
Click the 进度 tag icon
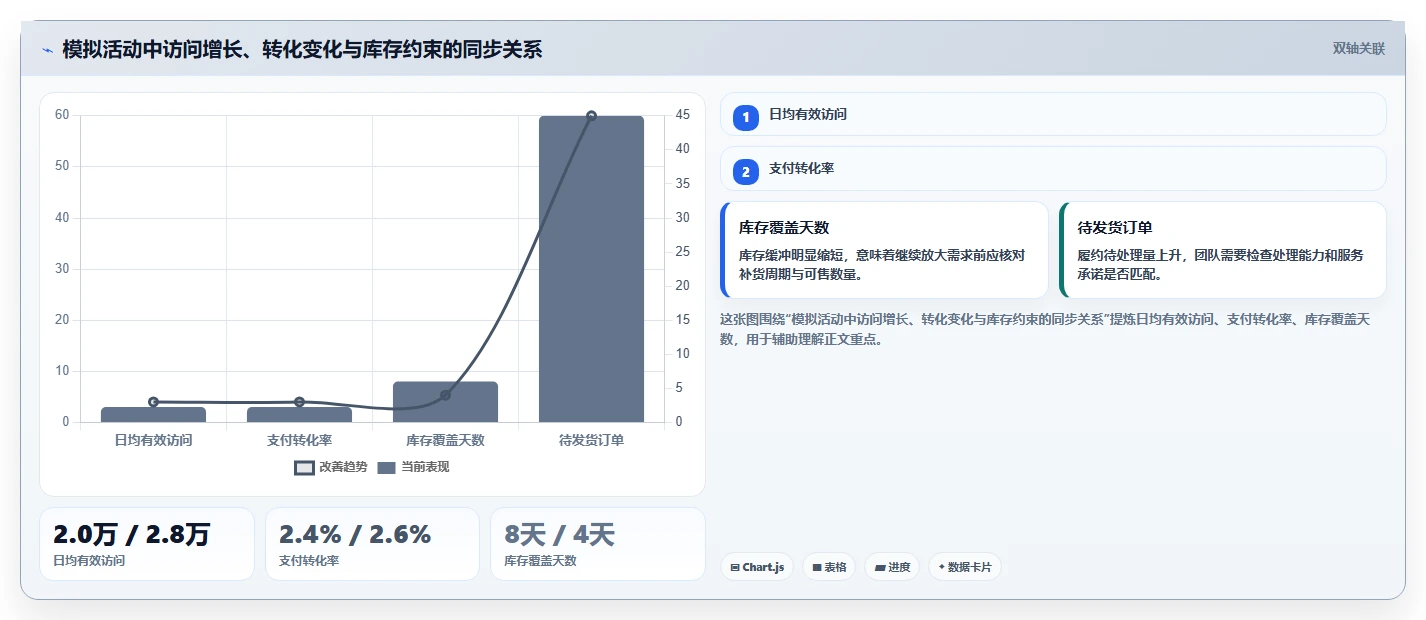pyautogui.click(x=879, y=568)
